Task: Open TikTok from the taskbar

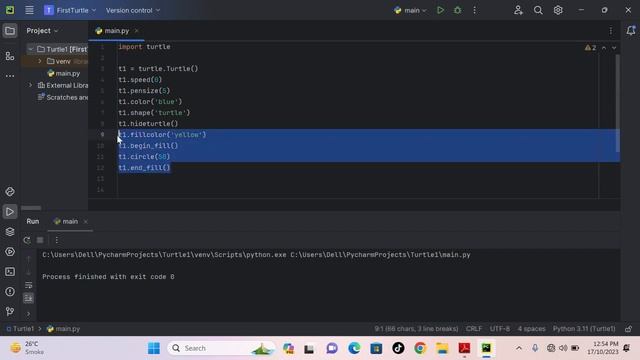Action: (x=398, y=348)
